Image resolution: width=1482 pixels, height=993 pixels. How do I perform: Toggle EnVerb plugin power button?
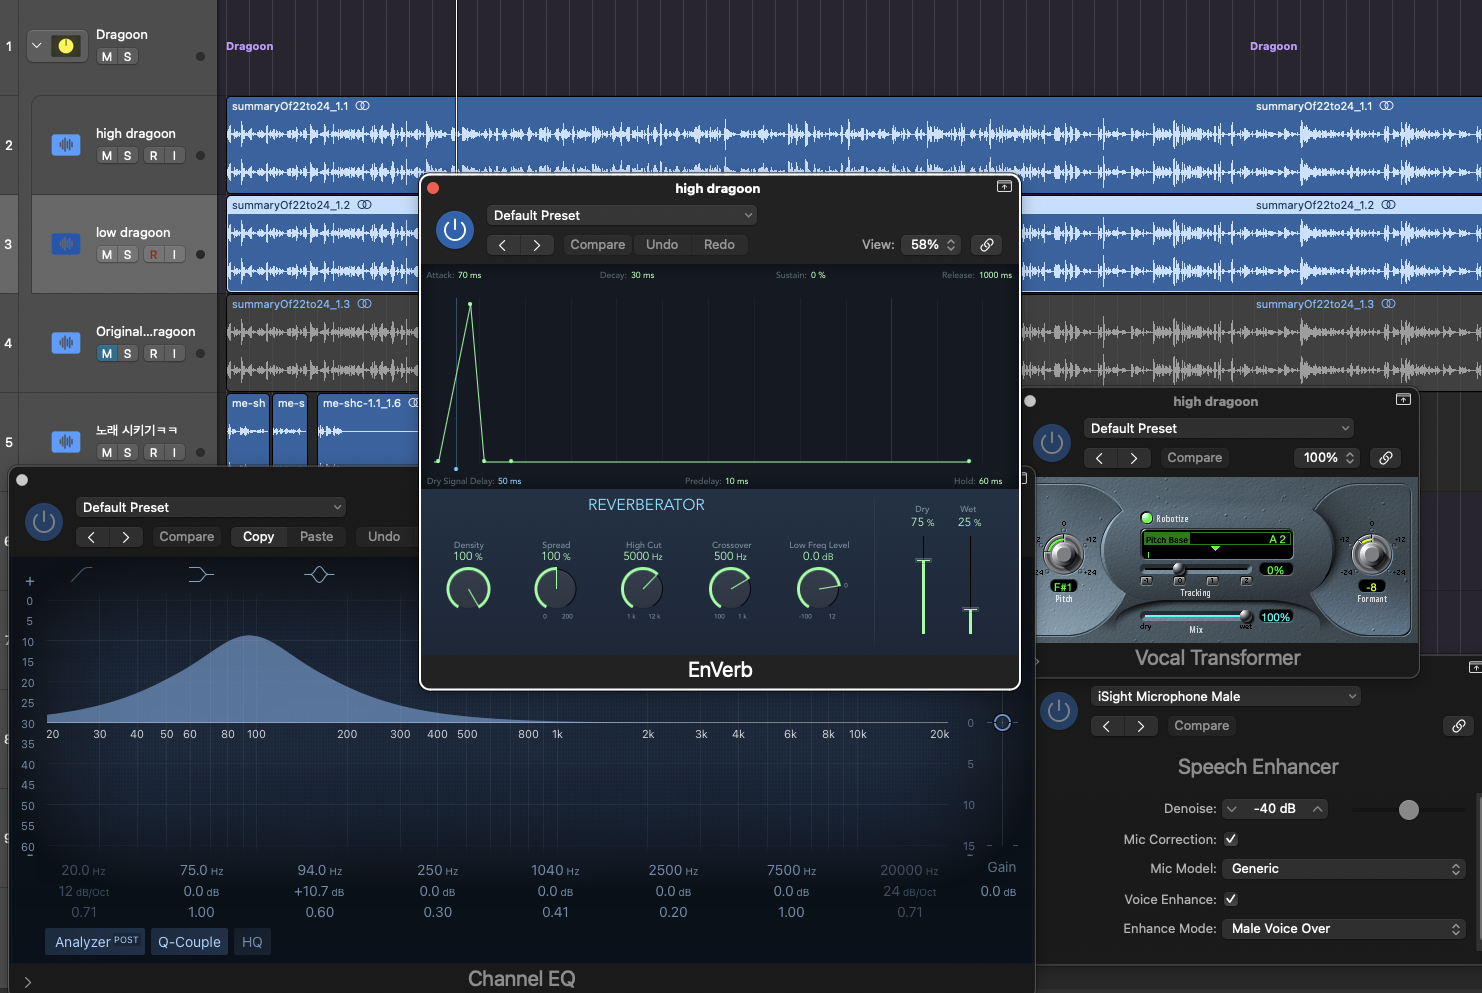[455, 230]
